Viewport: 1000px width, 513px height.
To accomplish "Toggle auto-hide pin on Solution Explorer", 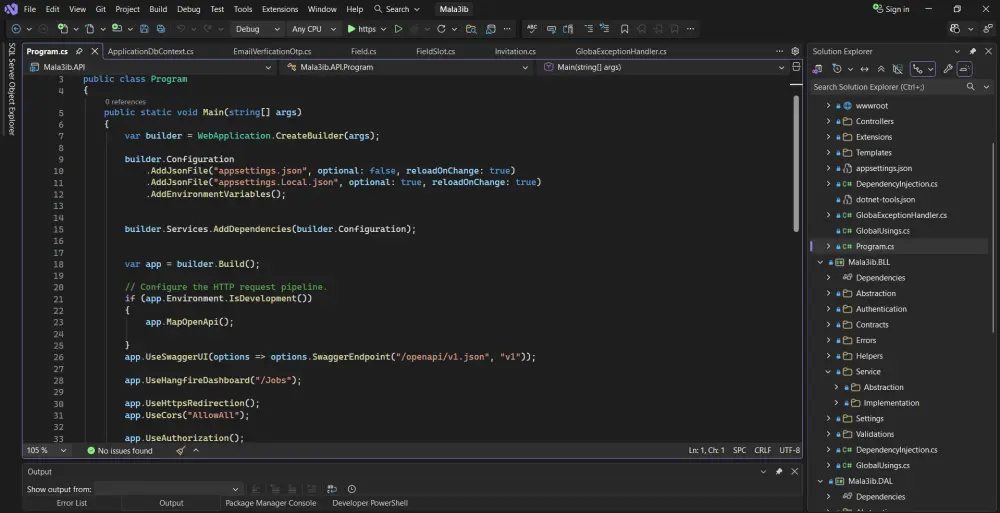I will point(973,51).
